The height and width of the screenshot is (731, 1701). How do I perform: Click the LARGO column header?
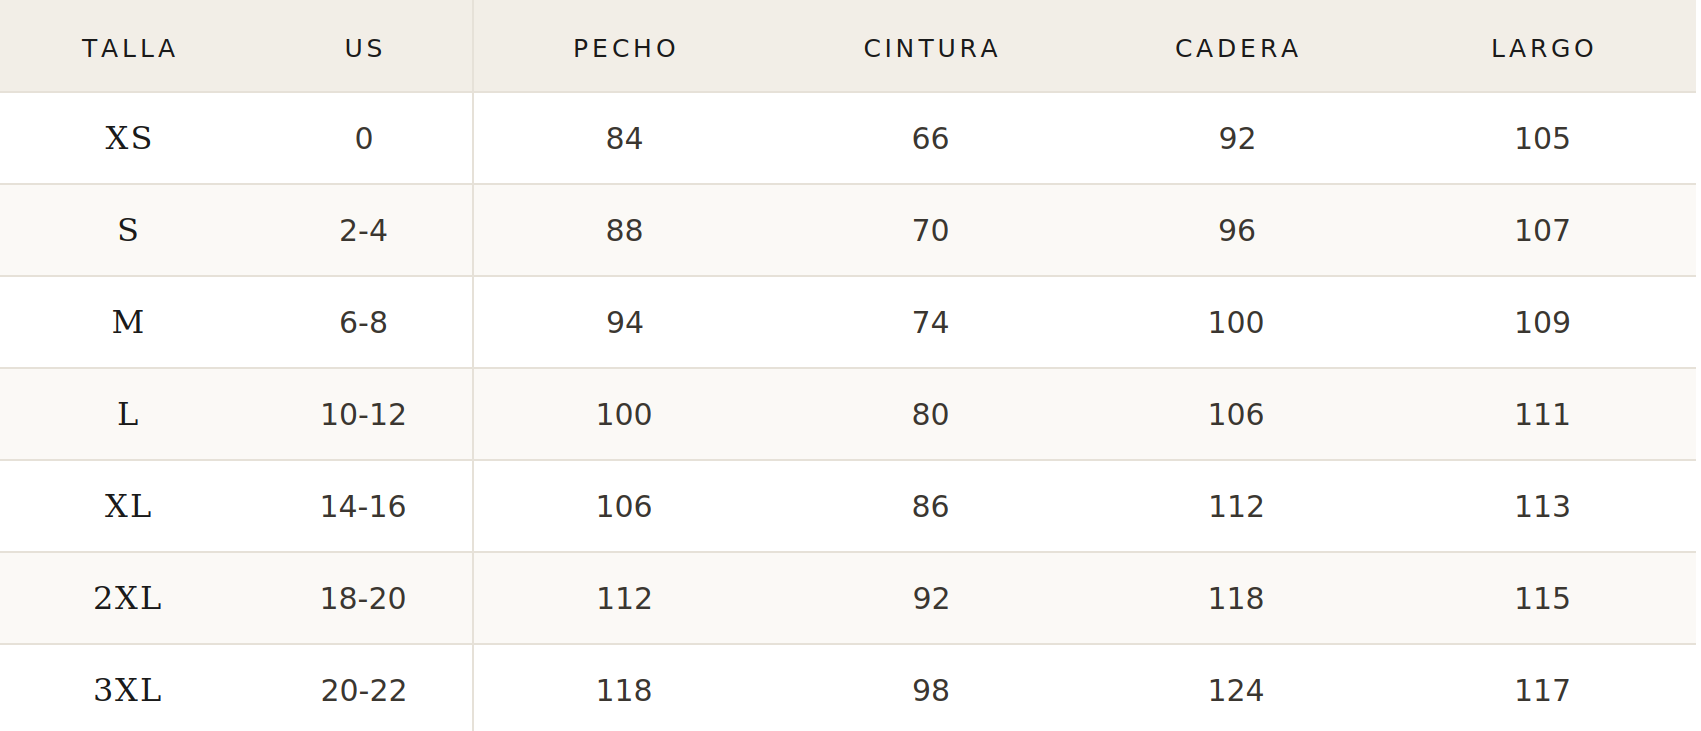(x=1543, y=48)
